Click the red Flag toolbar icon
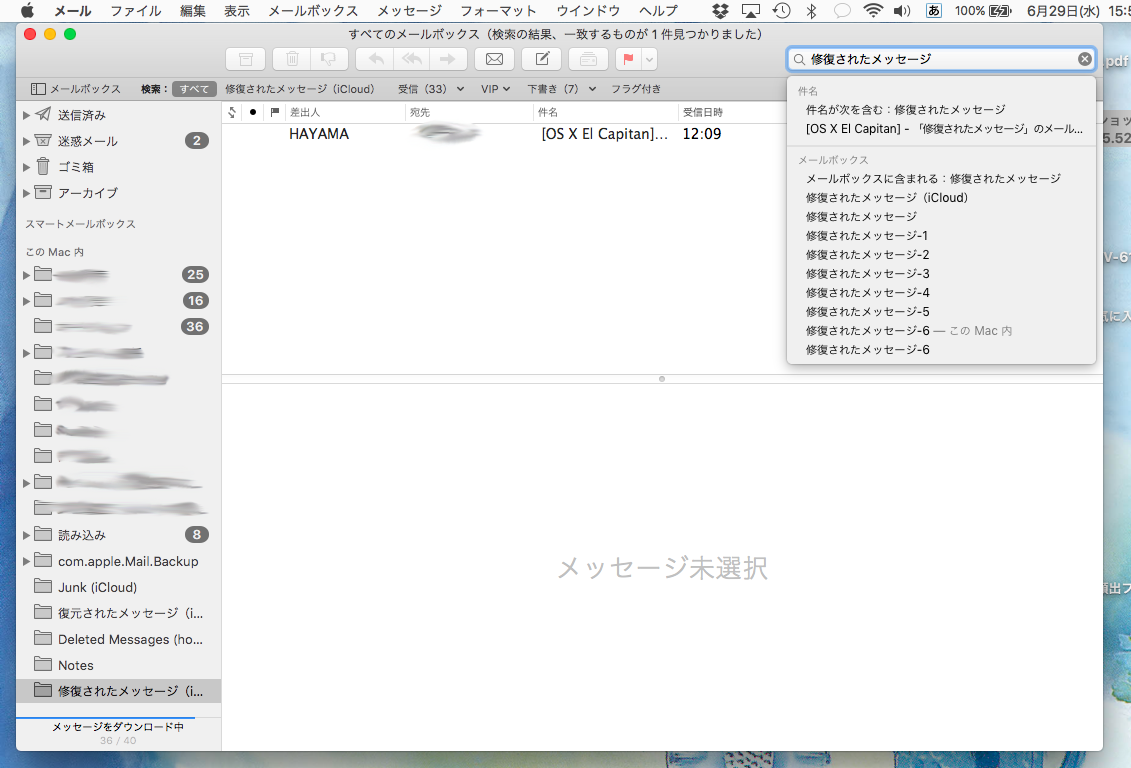This screenshot has height=768, width=1131. pyautogui.click(x=628, y=59)
